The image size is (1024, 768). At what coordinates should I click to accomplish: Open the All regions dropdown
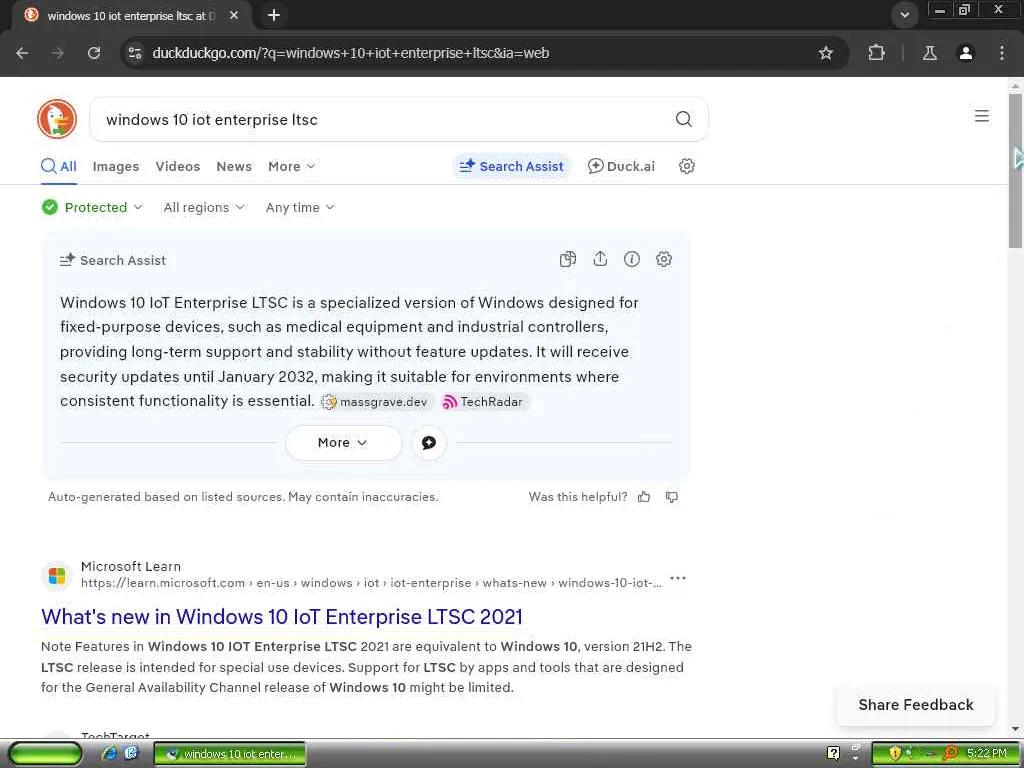pos(204,207)
